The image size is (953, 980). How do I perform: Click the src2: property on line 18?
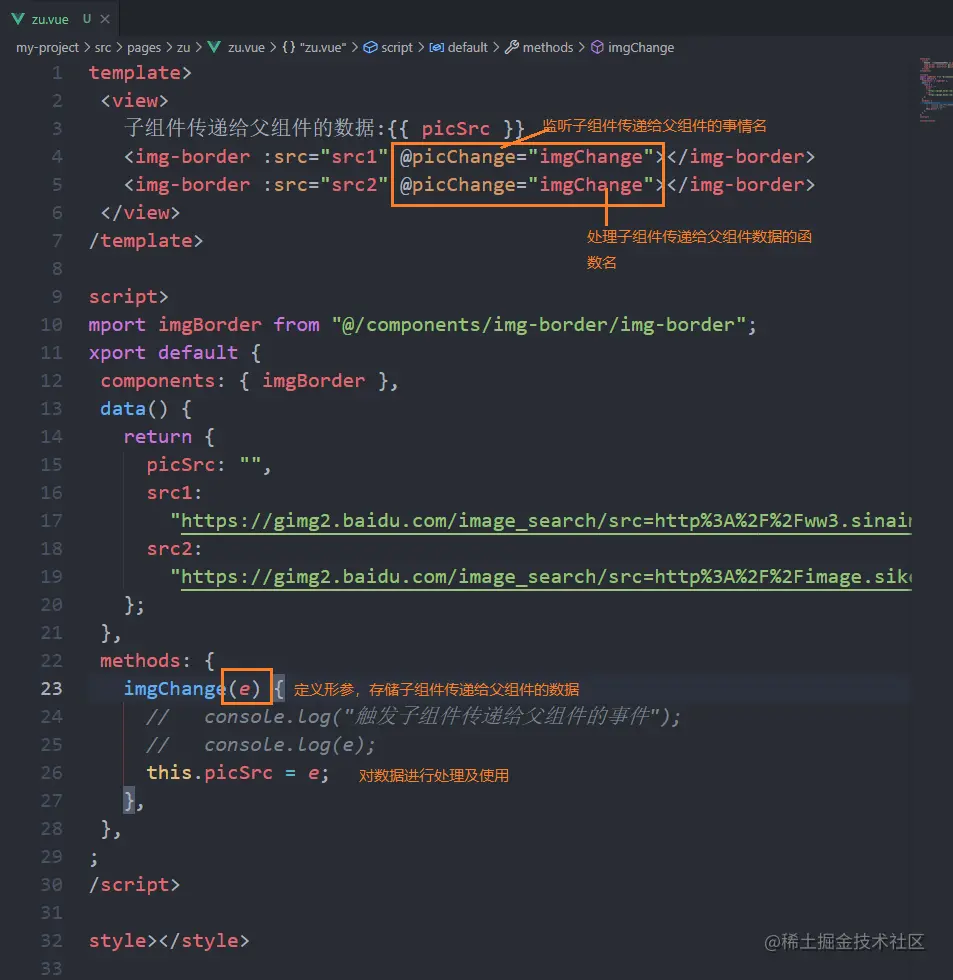[174, 549]
